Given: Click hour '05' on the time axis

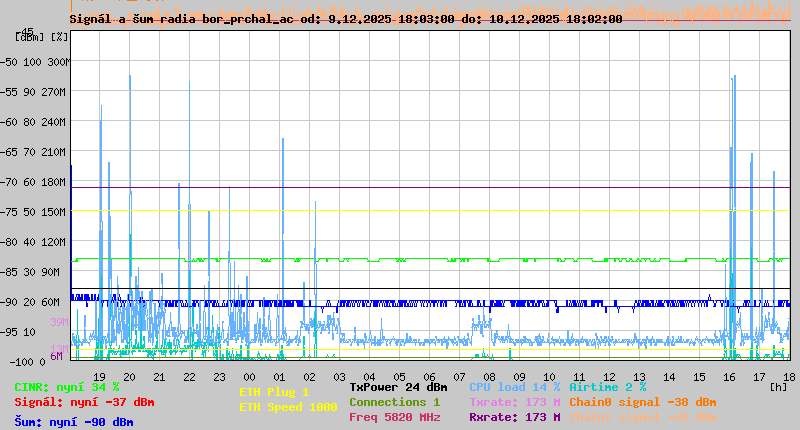Looking at the screenshot, I should (x=399, y=377).
